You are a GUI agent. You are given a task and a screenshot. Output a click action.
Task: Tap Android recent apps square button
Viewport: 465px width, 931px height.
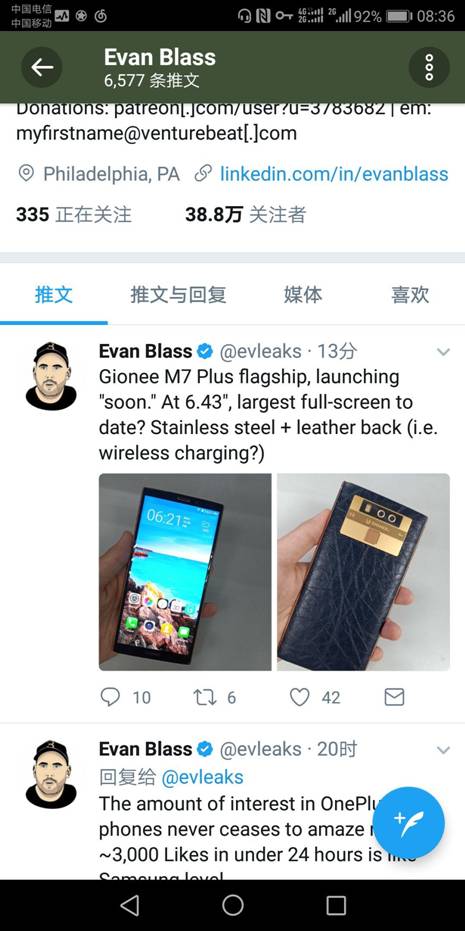[336, 905]
